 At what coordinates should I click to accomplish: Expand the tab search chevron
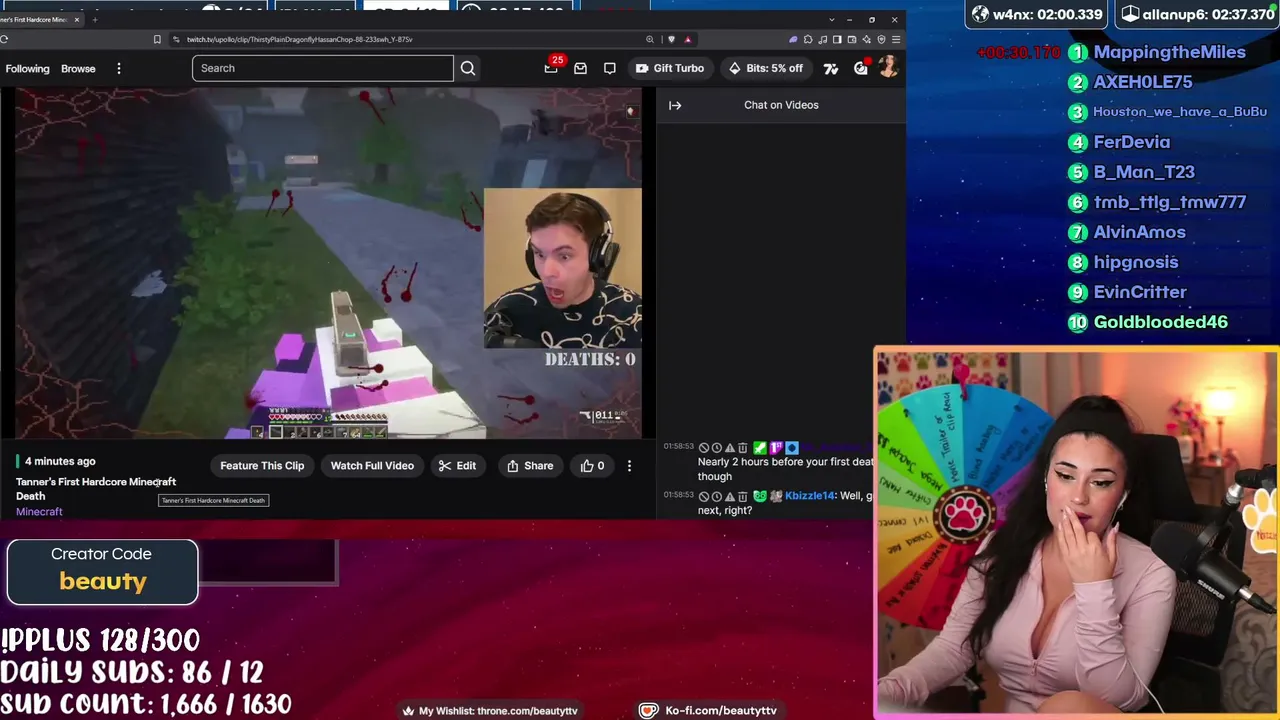click(831, 19)
